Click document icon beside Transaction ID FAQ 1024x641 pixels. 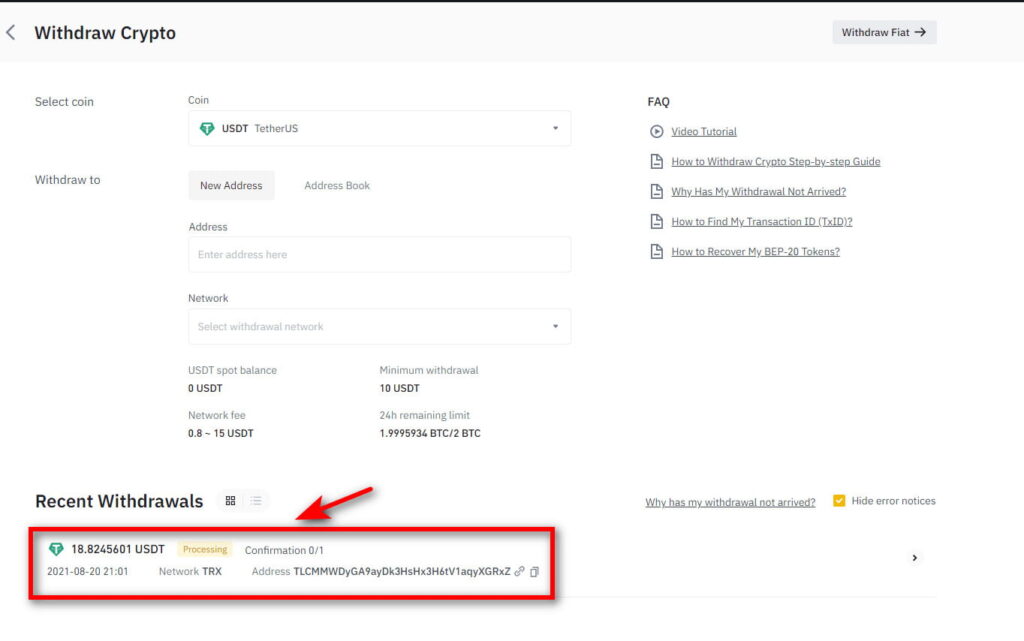click(656, 221)
